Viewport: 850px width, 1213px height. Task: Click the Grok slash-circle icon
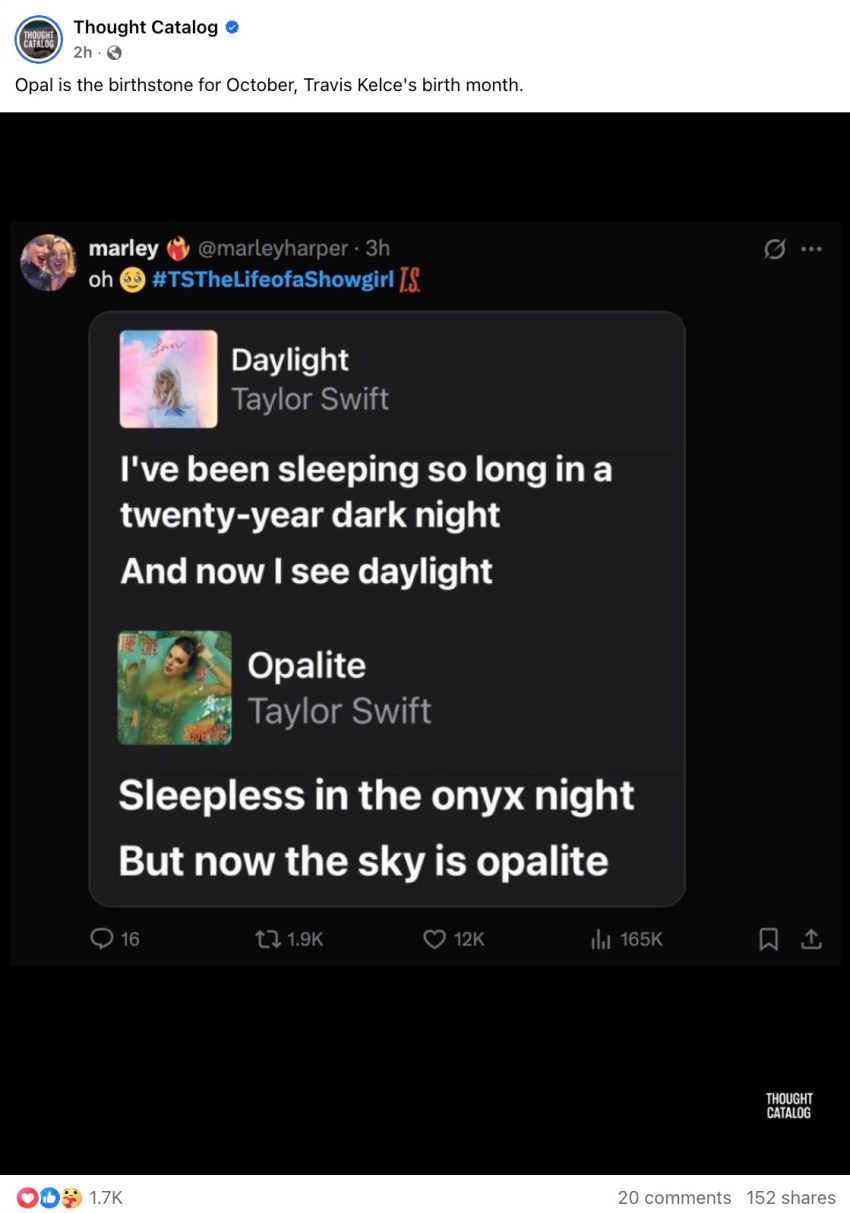coord(774,250)
